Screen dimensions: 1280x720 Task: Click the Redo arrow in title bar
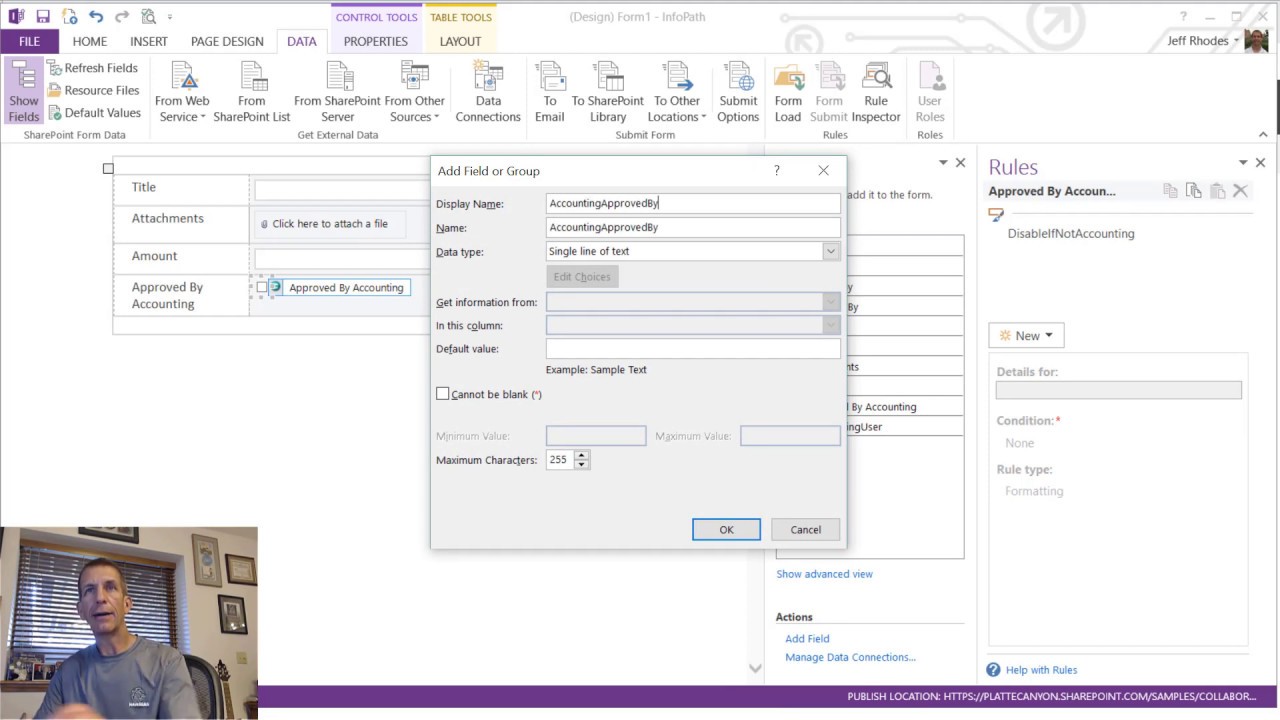tap(122, 16)
